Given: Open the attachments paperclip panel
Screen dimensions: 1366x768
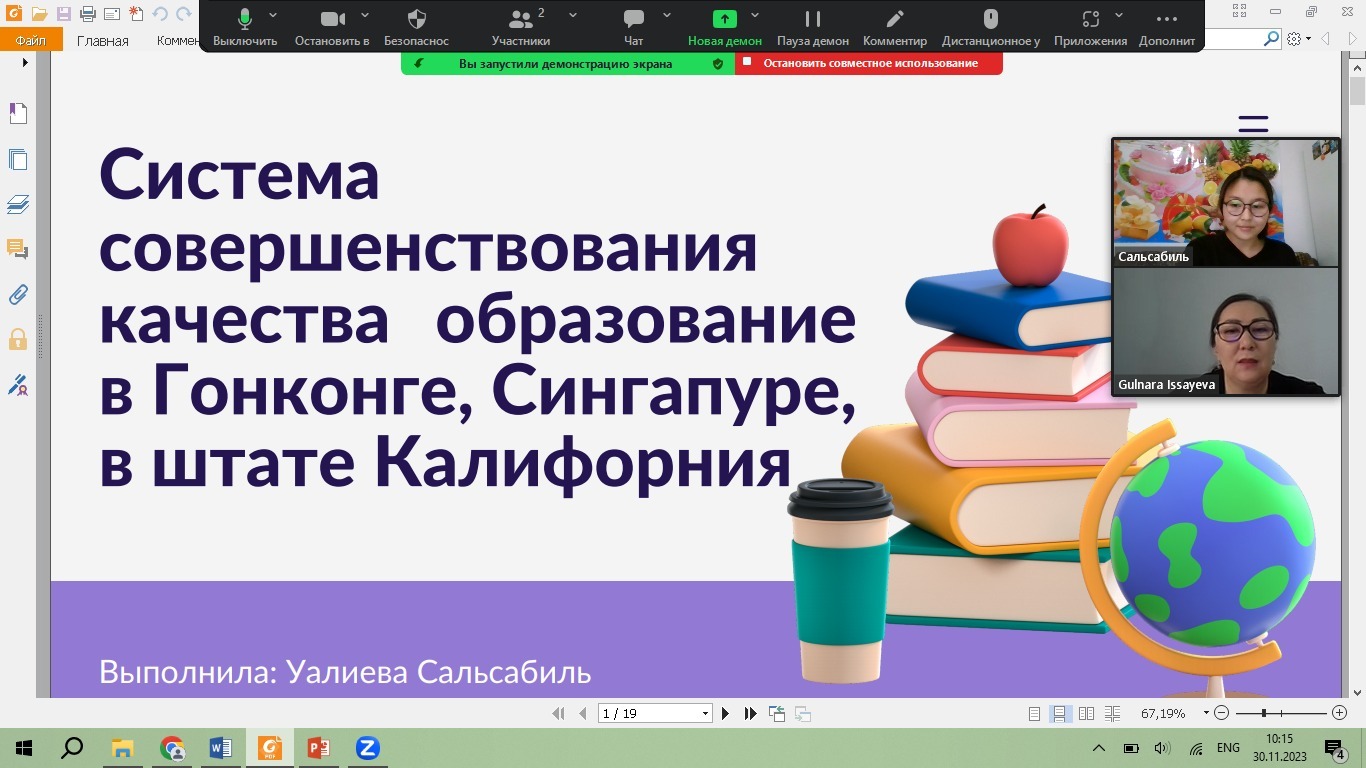Looking at the screenshot, I should pyautogui.click(x=17, y=294).
